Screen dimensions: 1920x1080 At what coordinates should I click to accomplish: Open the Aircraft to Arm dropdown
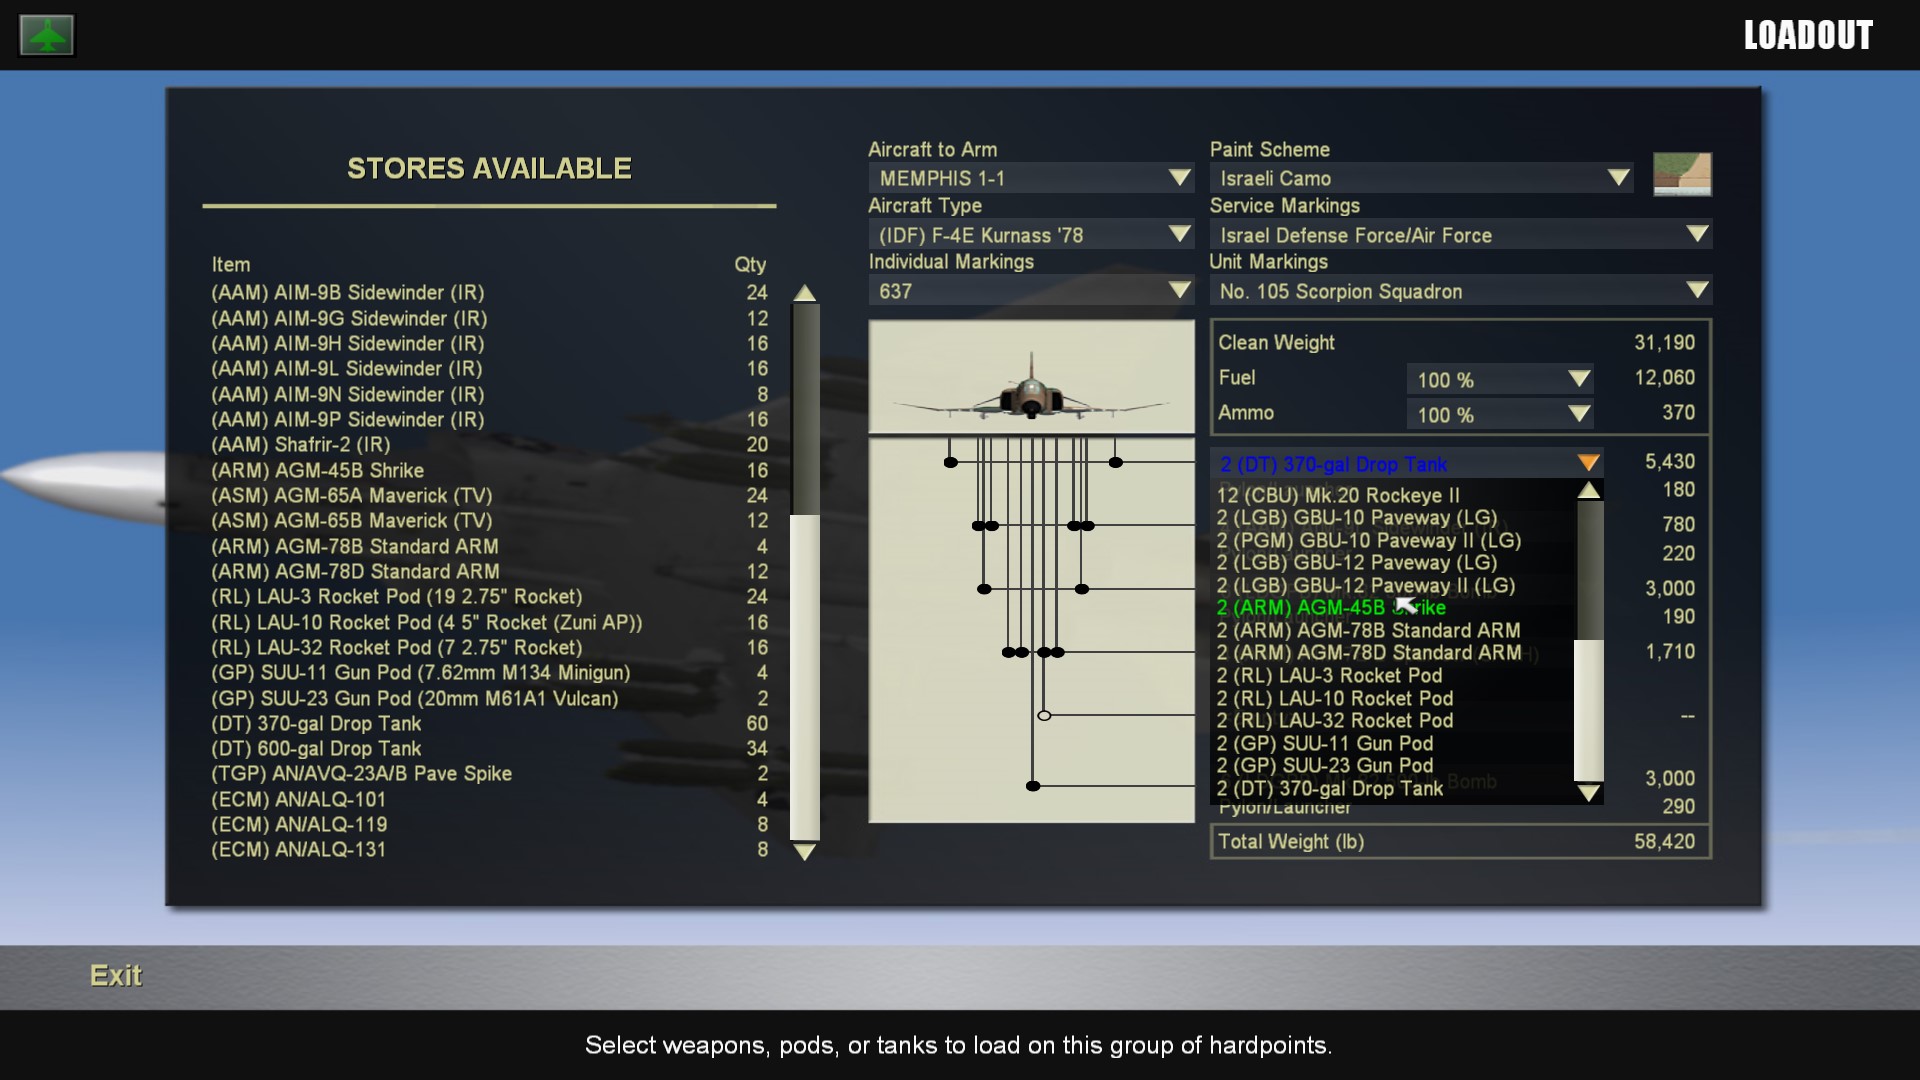point(1031,178)
